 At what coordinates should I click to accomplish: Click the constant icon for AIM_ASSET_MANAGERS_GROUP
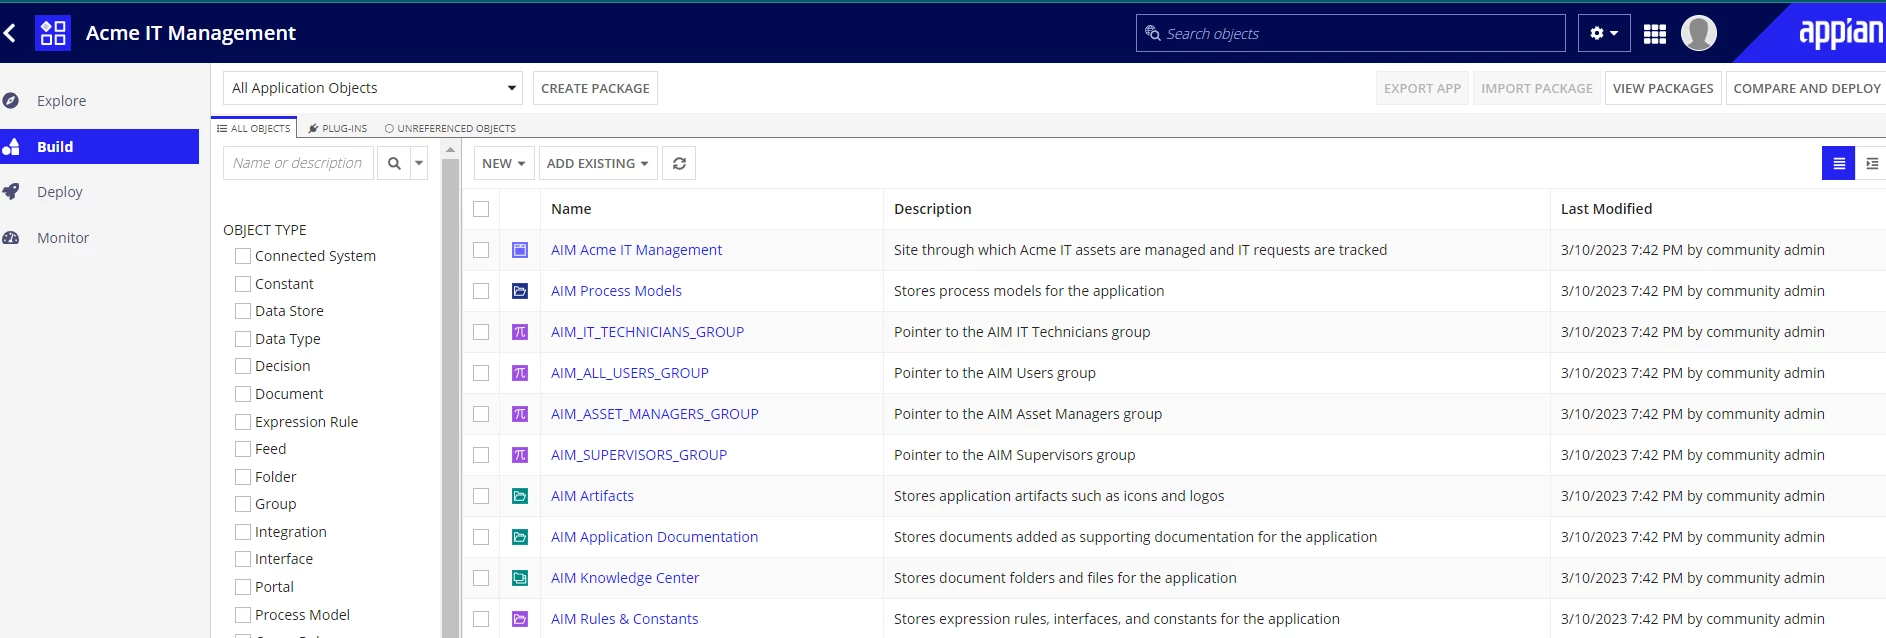[x=520, y=414]
